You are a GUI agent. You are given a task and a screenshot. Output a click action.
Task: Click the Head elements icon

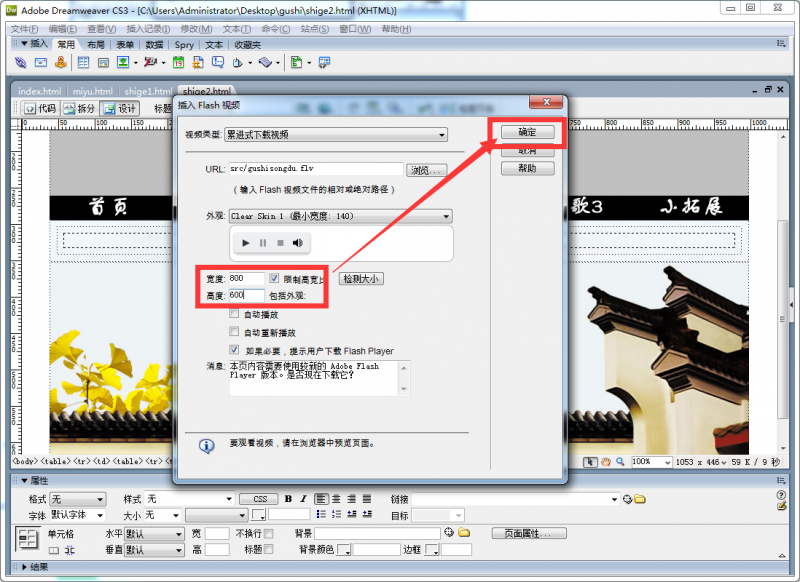238,63
